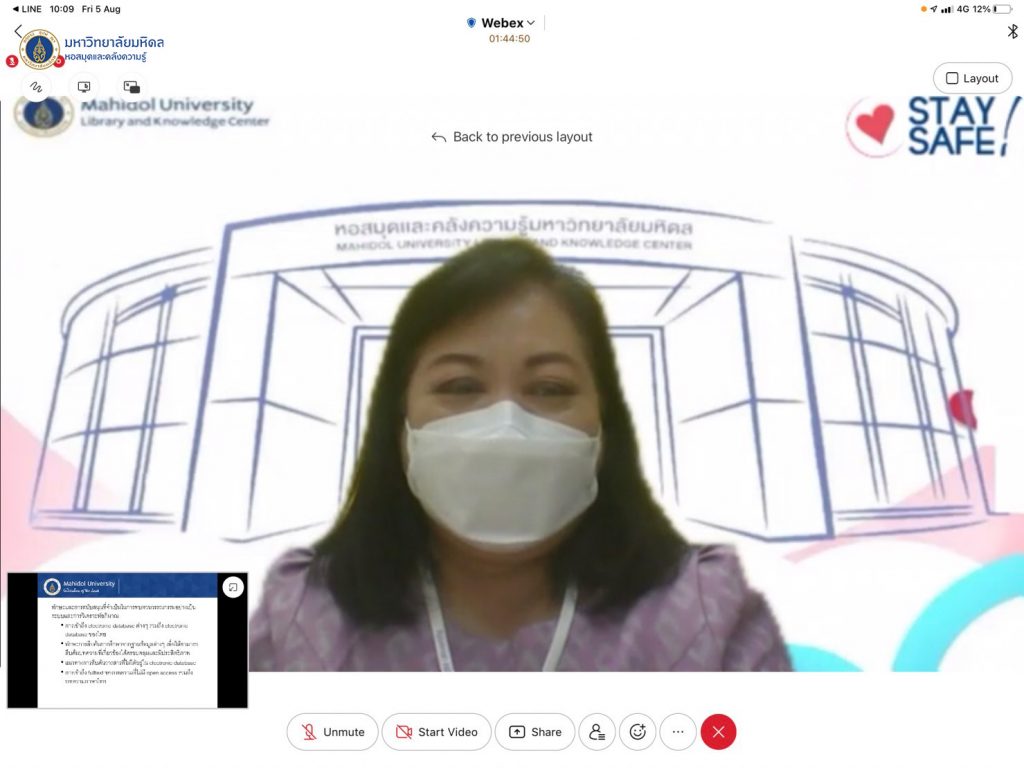Tap the Mahidol University profile avatar
Viewport: 1024px width, 768px height.
pyautogui.click(x=40, y=49)
